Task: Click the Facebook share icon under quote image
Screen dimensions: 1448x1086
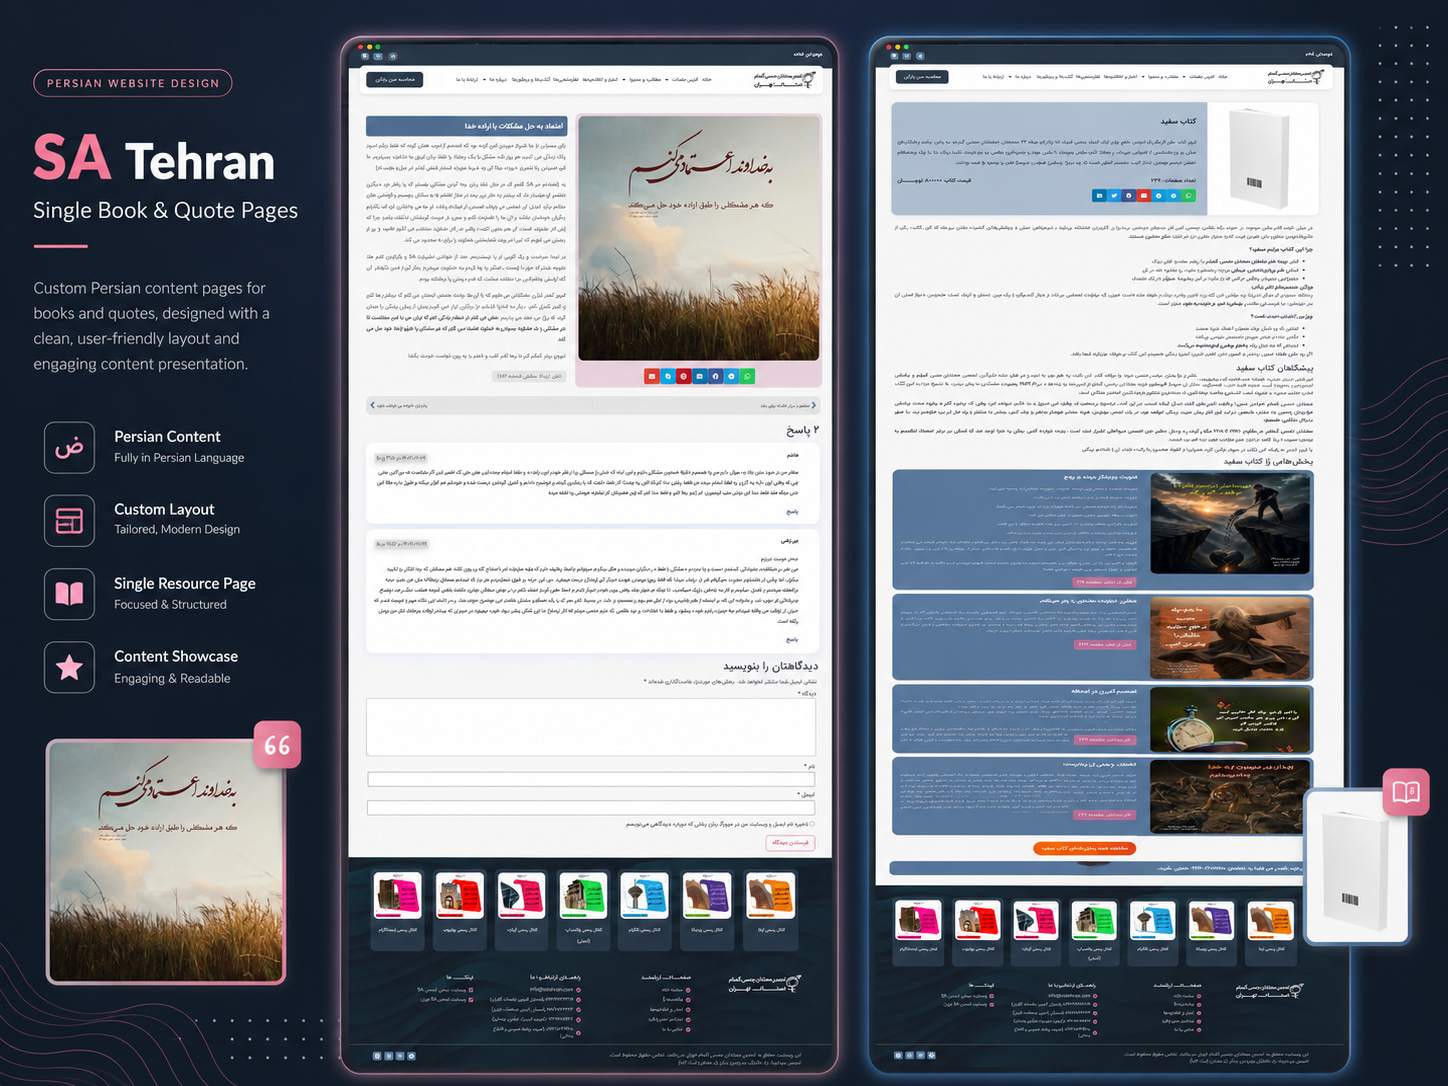Action: pyautogui.click(x=716, y=376)
